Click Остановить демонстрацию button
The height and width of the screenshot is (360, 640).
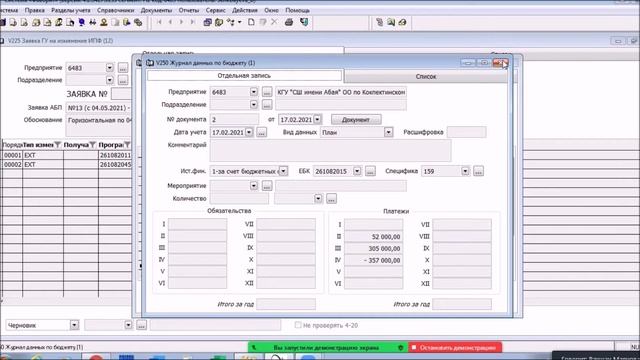pos(455,347)
